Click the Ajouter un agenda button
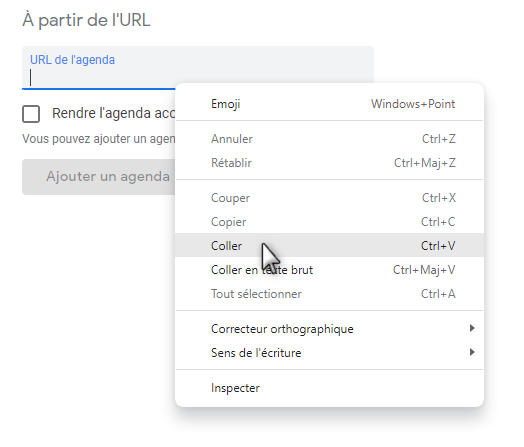Image resolution: width=524 pixels, height=447 pixels. point(99,177)
